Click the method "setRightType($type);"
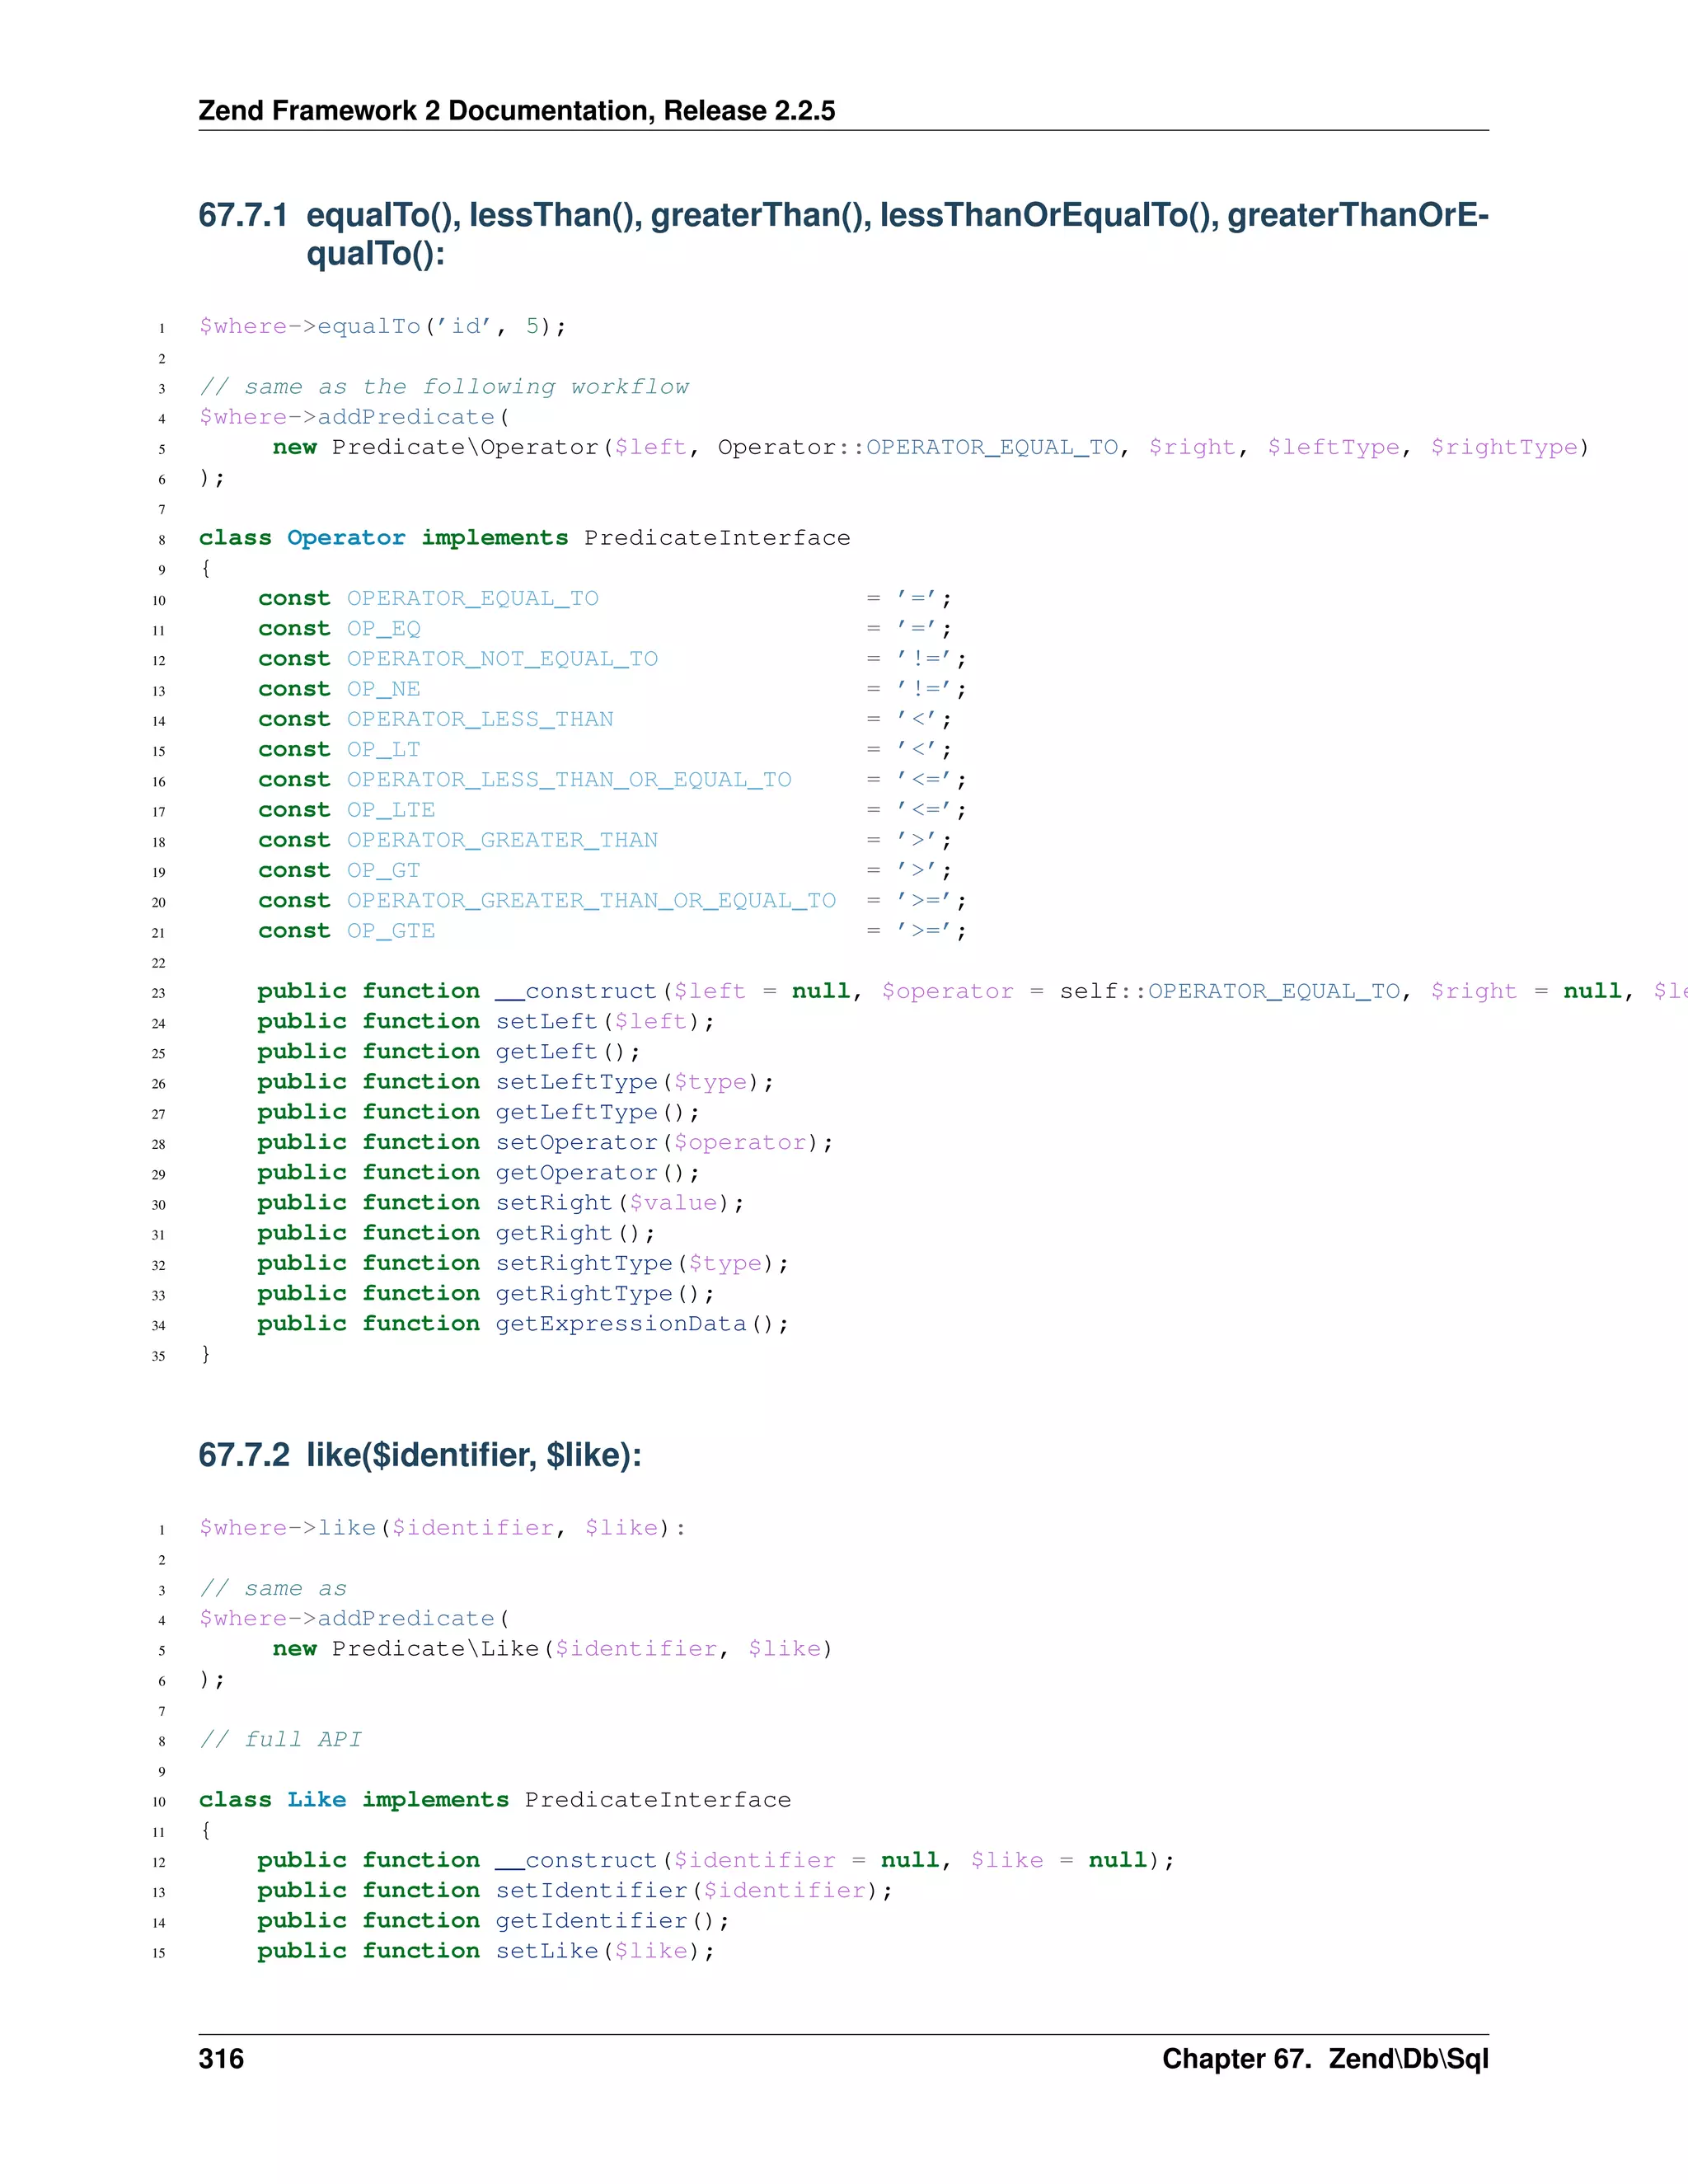Screen dimensions: 1688x2184 (x=642, y=1263)
